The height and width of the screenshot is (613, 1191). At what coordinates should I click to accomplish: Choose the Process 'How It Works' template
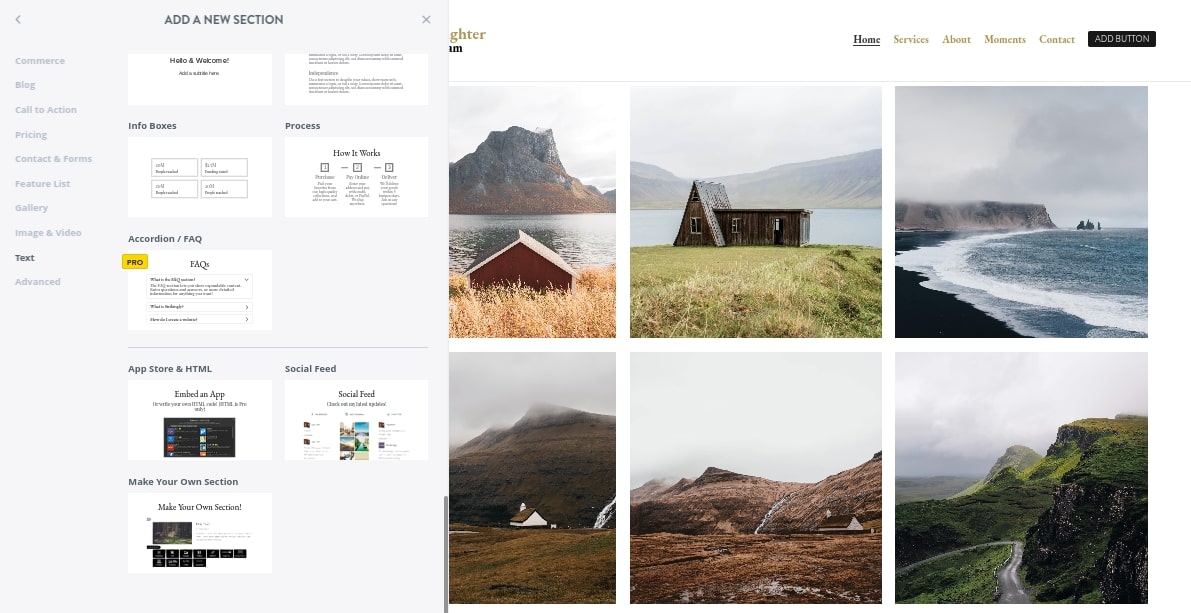coord(356,177)
